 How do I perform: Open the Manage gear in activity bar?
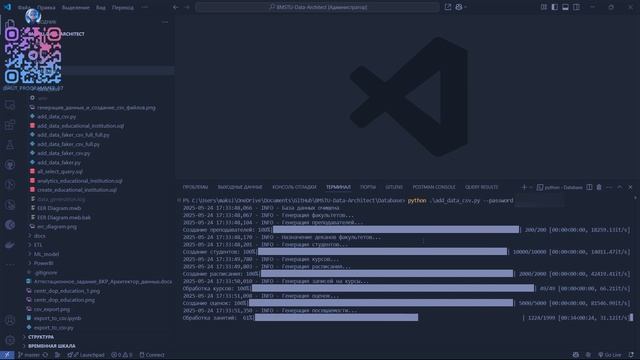(10, 340)
